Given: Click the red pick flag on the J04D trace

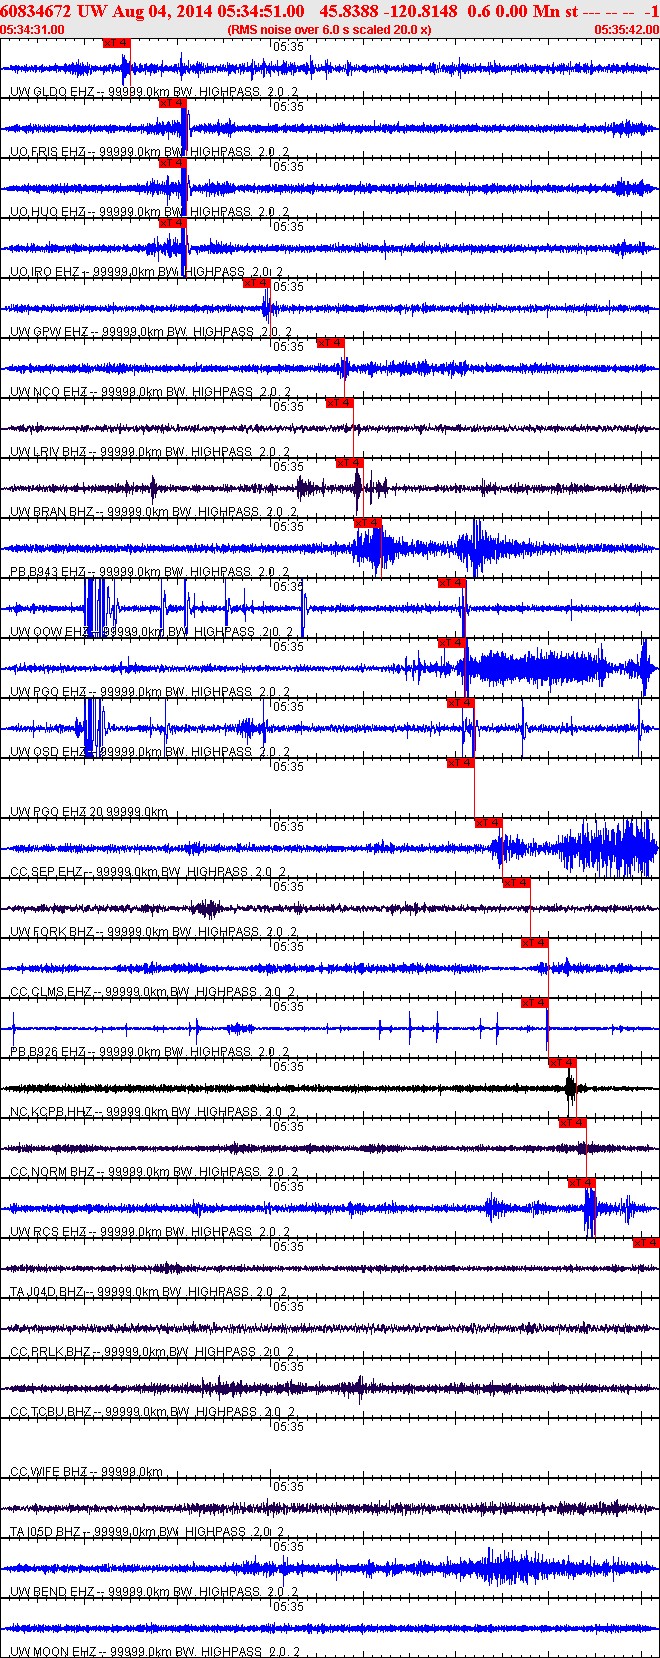Looking at the screenshot, I should pyautogui.click(x=646, y=1242).
